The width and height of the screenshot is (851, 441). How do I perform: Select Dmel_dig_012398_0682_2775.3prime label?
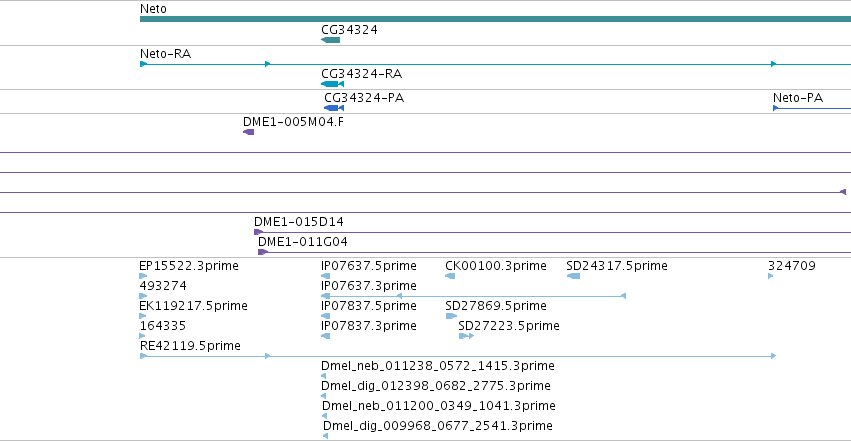point(436,386)
